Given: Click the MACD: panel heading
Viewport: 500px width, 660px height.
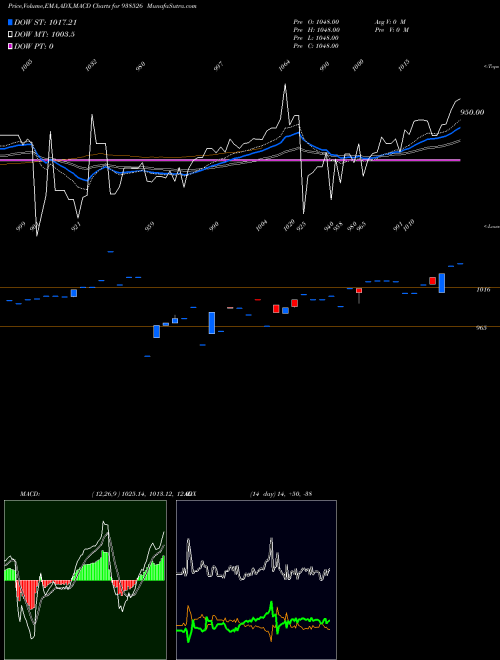Looking at the screenshot, I should pyautogui.click(x=30, y=494).
